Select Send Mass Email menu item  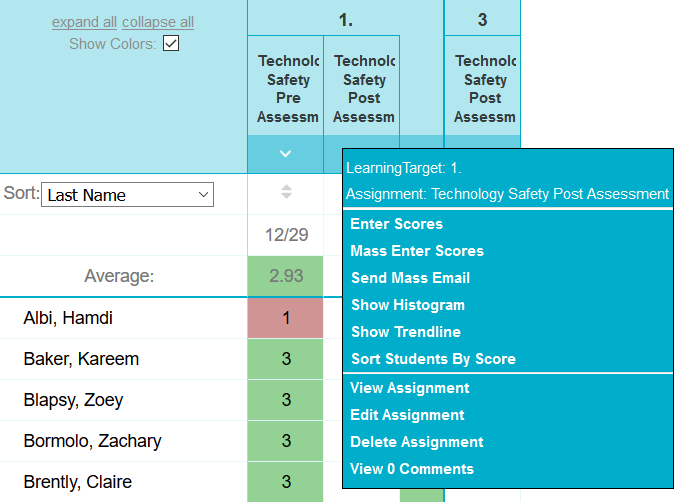[x=410, y=278]
